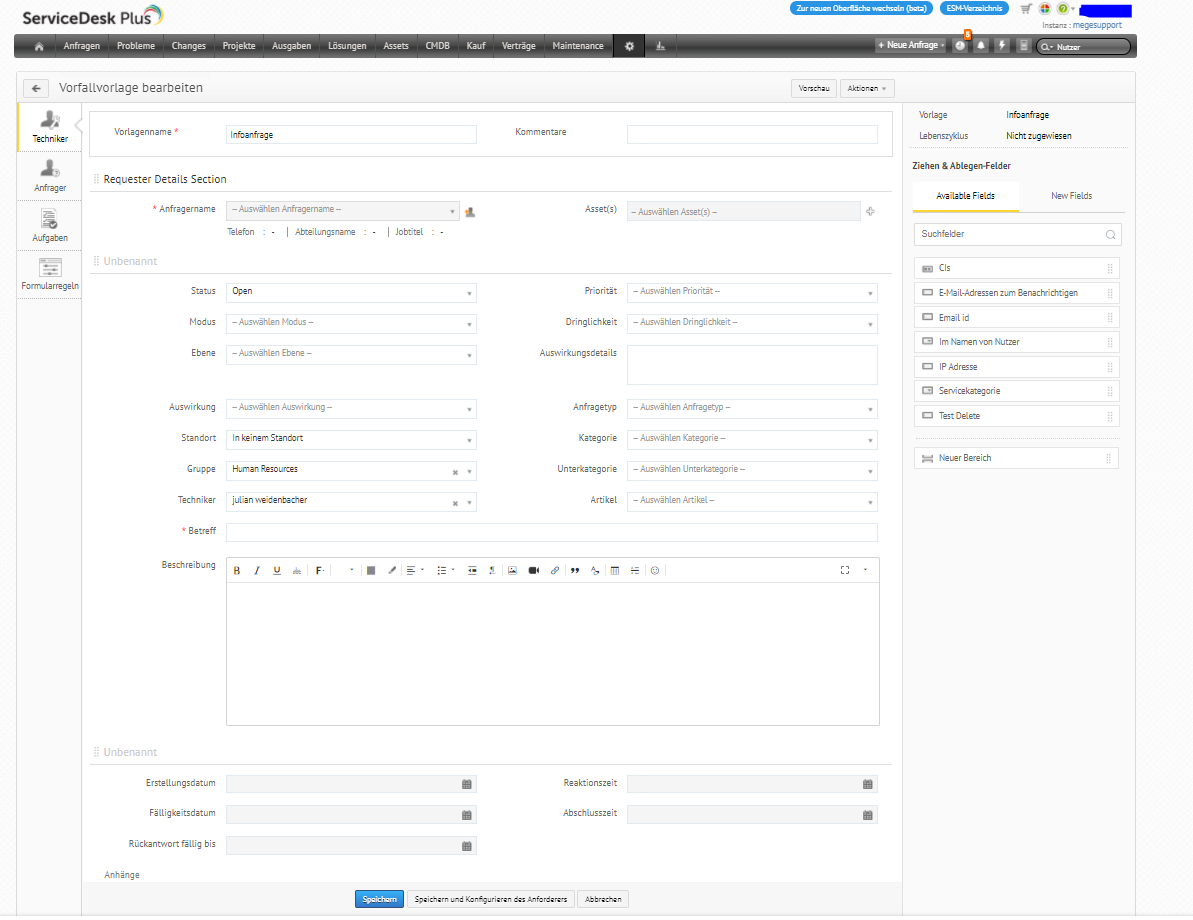The height and width of the screenshot is (920, 1193).
Task: Expand the Kategorie dropdown
Action: click(752, 439)
